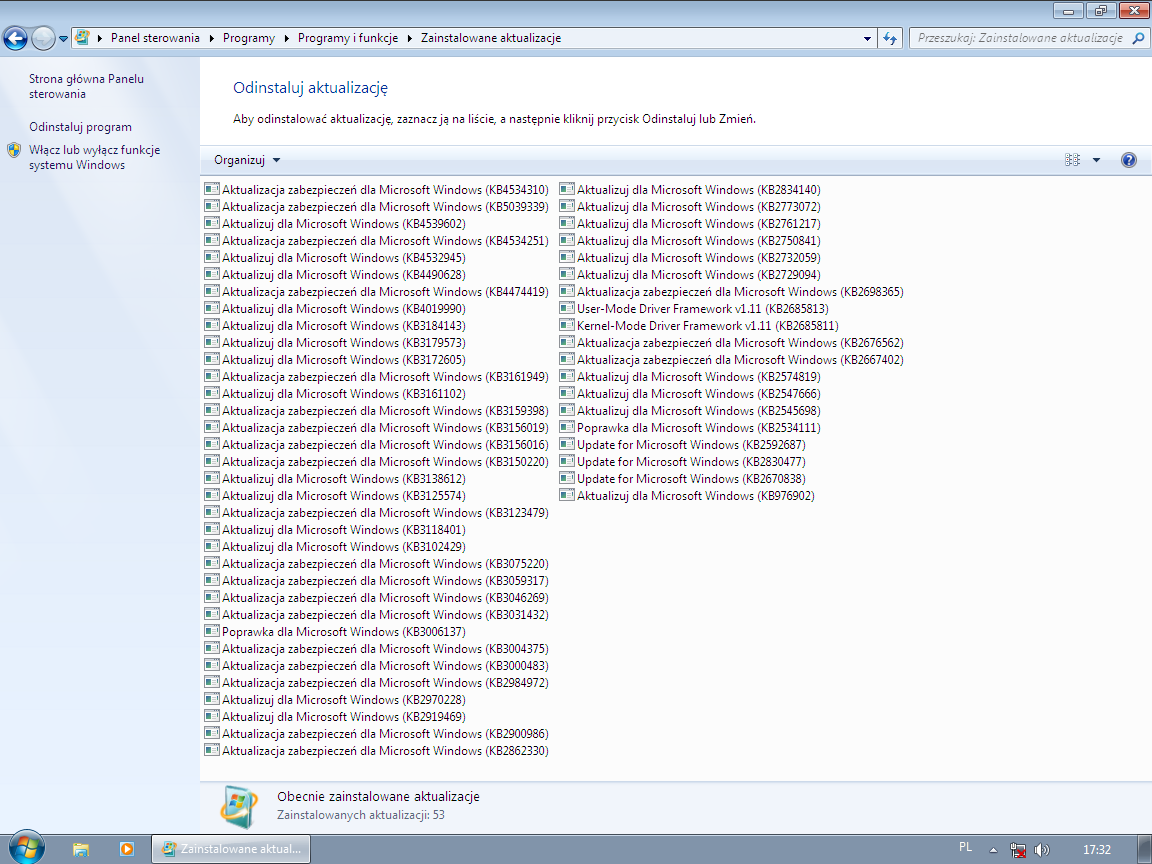The width and height of the screenshot is (1152, 864).
Task: Launch Windows Explorer from taskbar
Action: click(x=81, y=848)
